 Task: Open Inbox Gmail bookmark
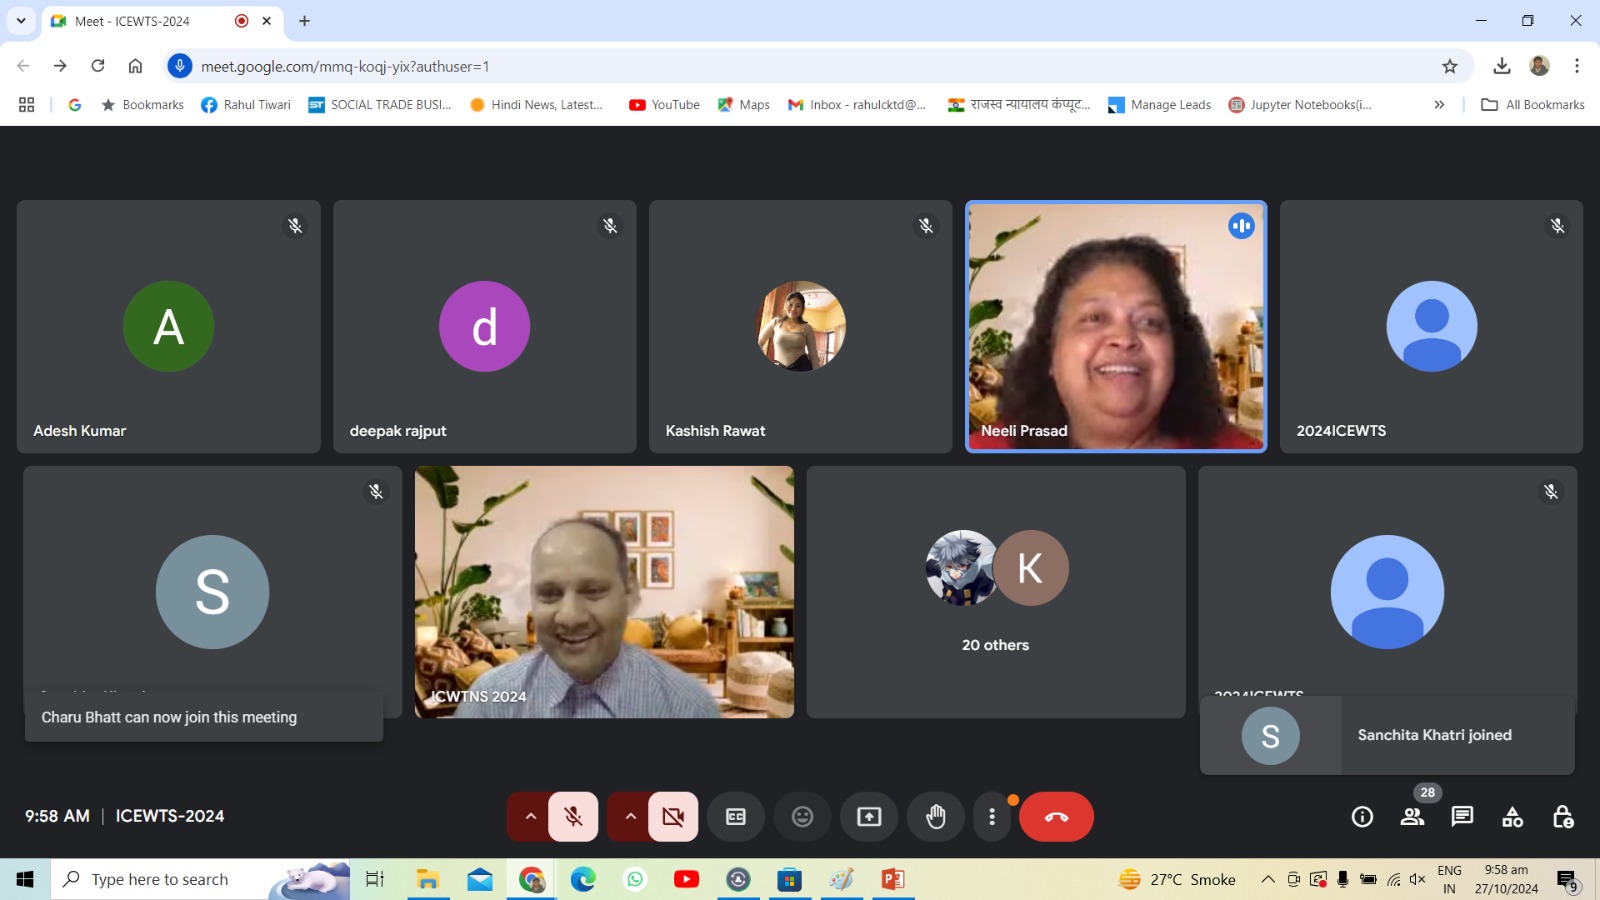coord(857,104)
